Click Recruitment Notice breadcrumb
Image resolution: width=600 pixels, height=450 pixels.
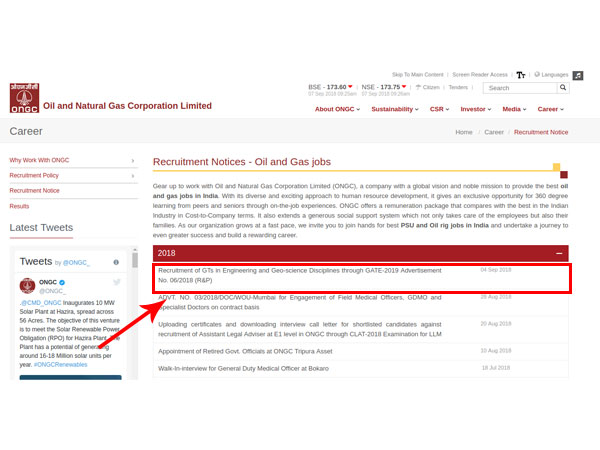point(541,132)
